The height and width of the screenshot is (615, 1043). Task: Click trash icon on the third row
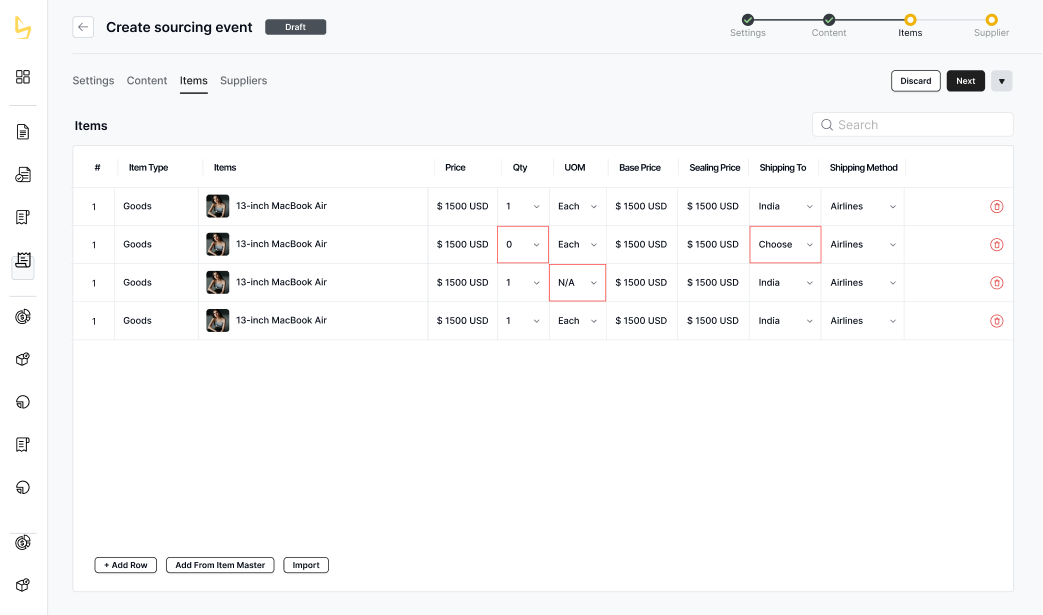point(996,283)
